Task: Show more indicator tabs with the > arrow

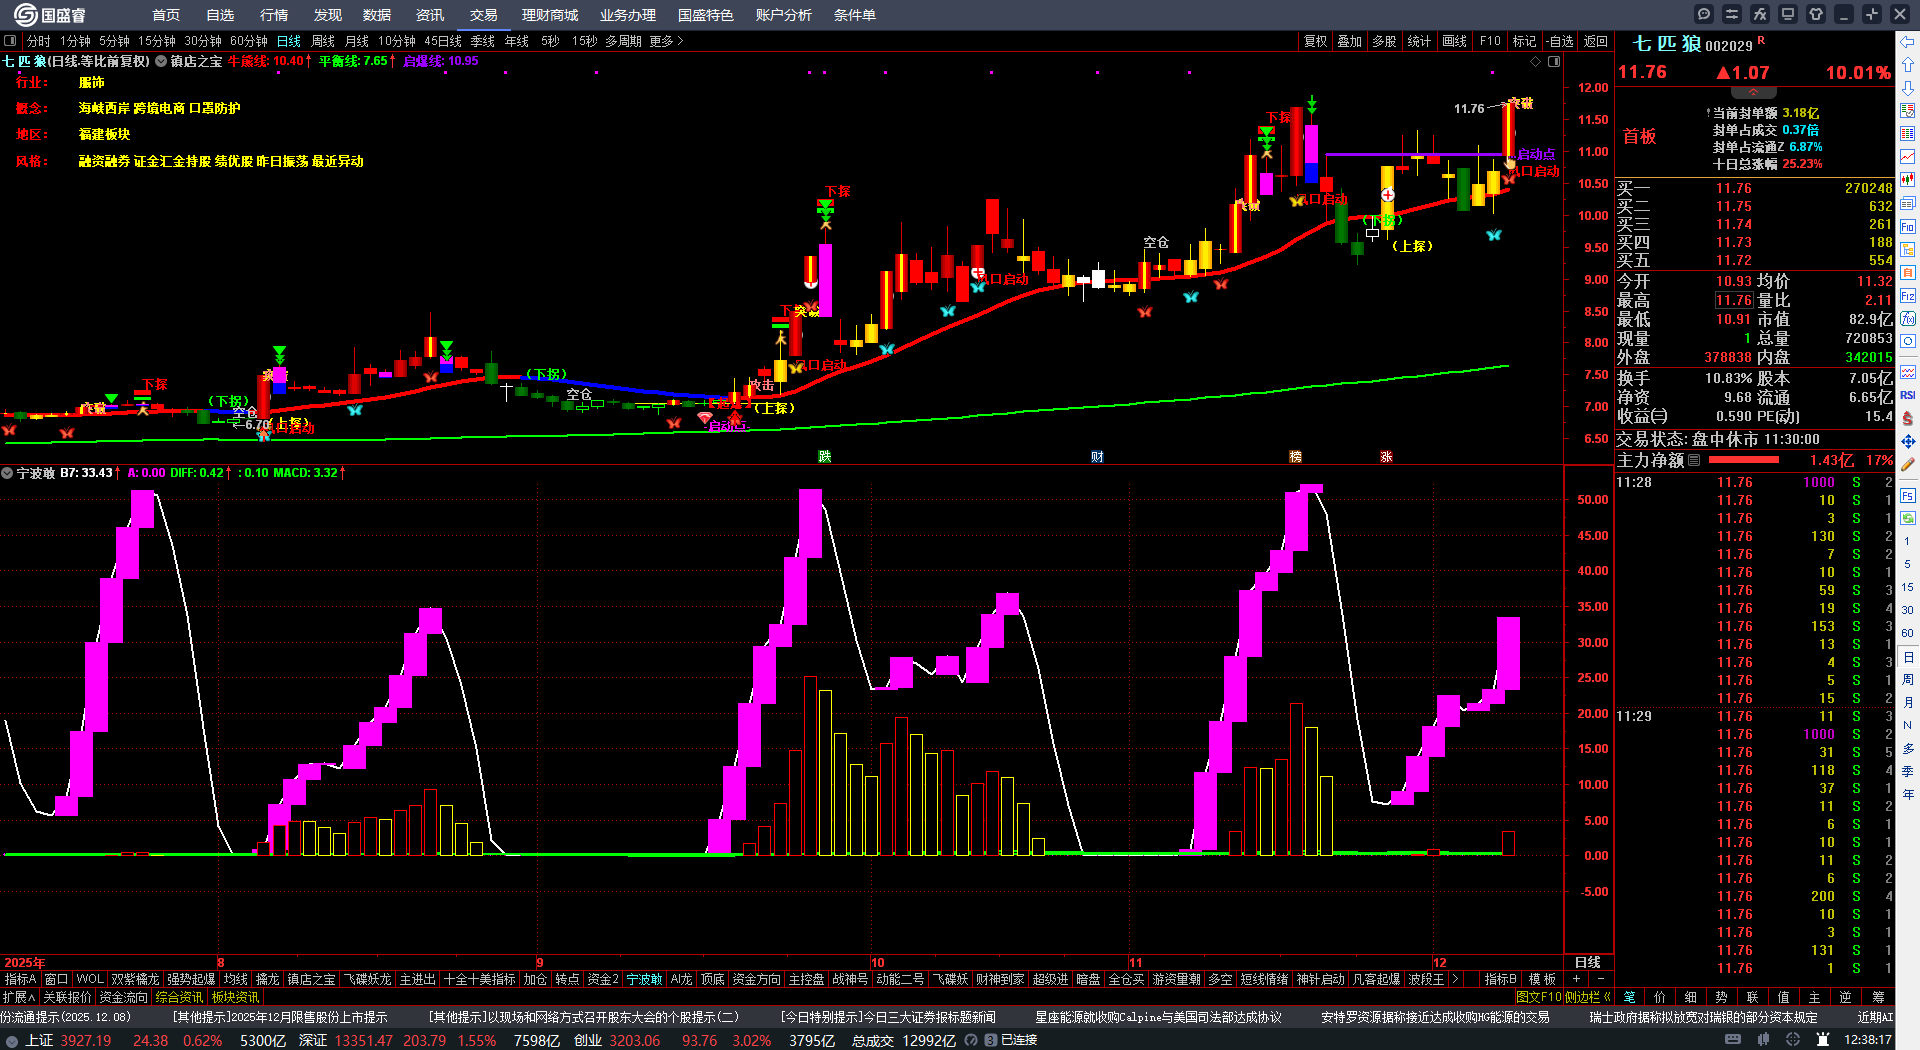Action: tap(1455, 979)
